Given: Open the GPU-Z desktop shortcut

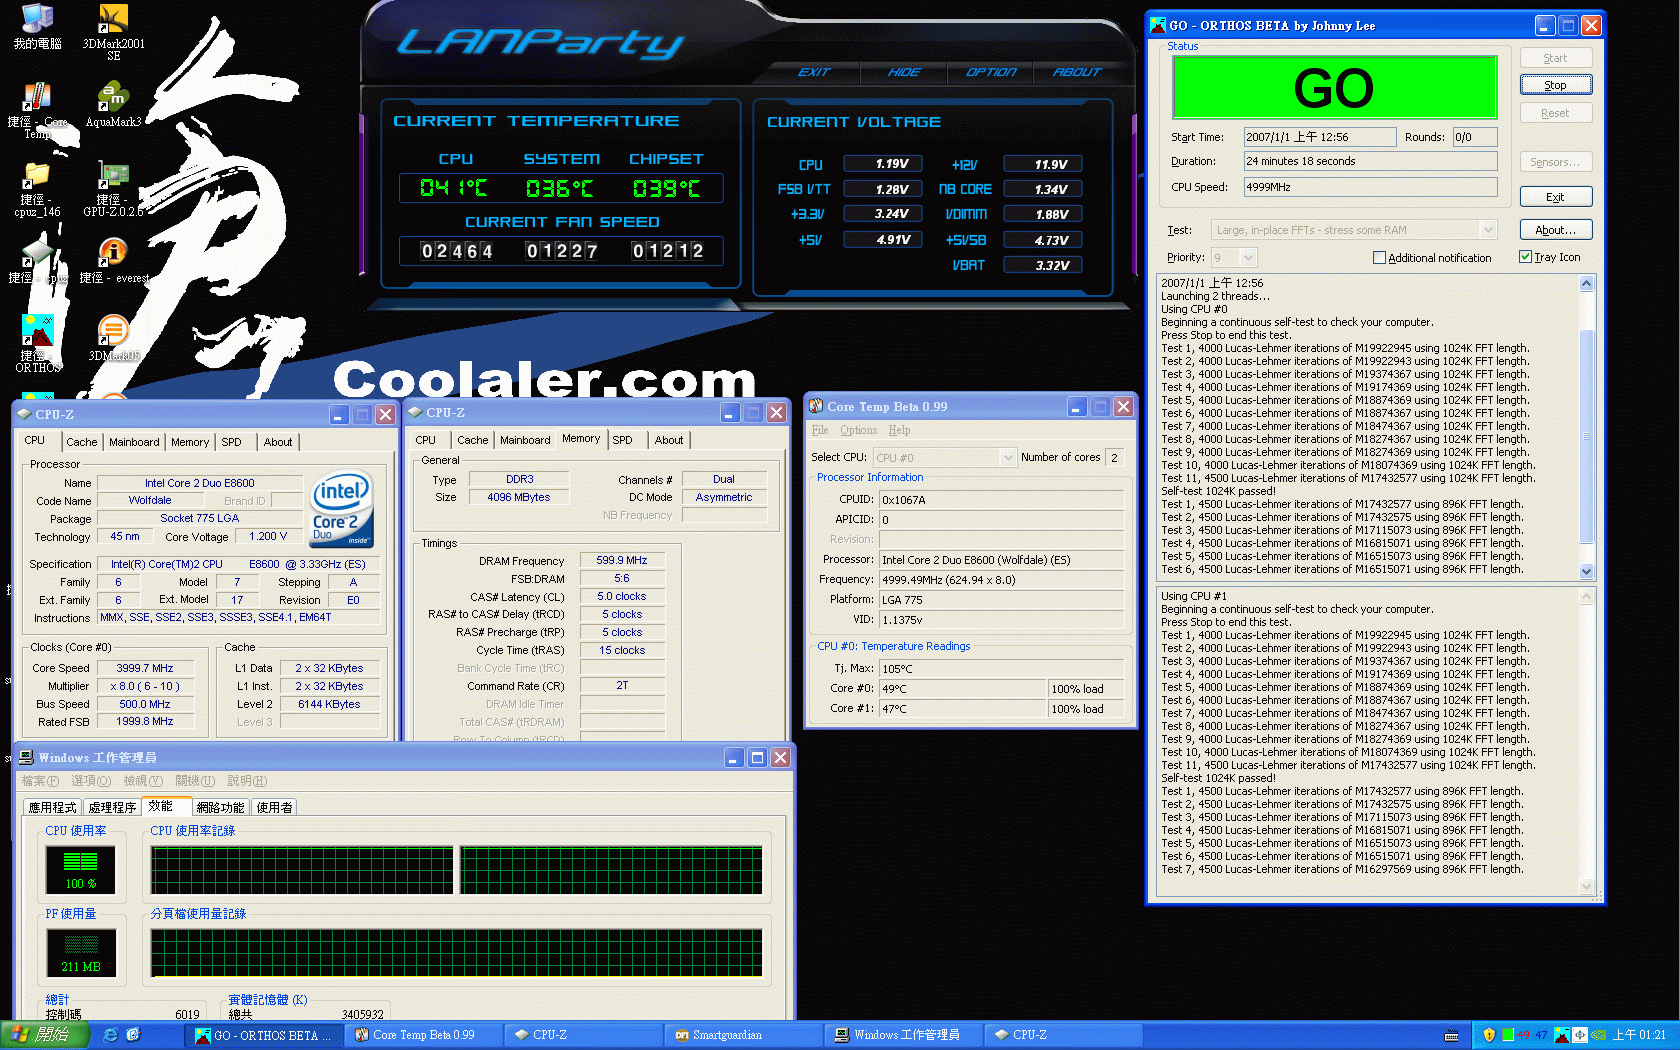Looking at the screenshot, I should [x=113, y=190].
